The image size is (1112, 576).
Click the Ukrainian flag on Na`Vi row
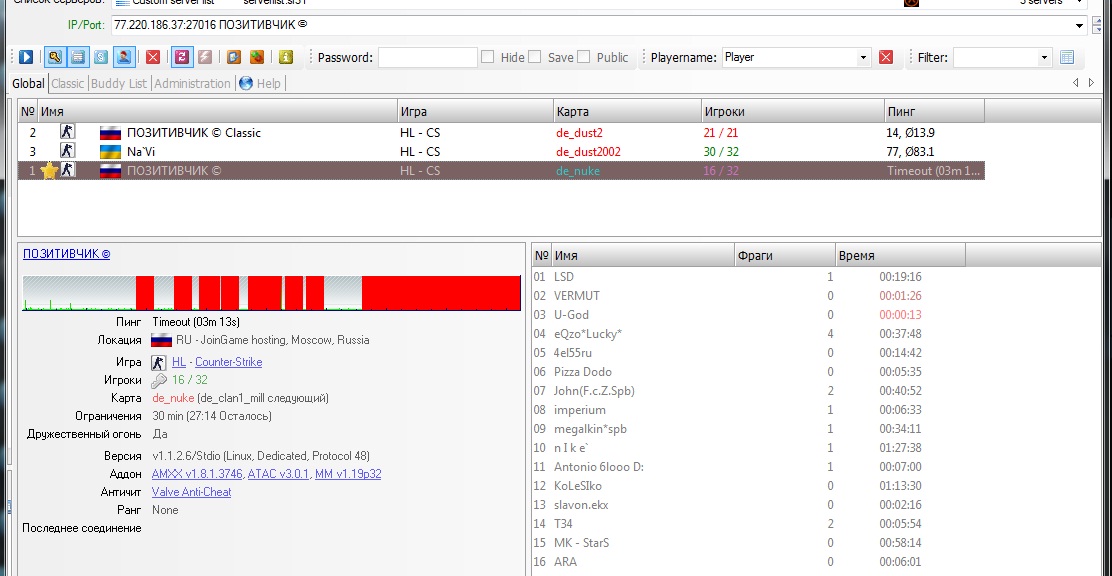110,152
